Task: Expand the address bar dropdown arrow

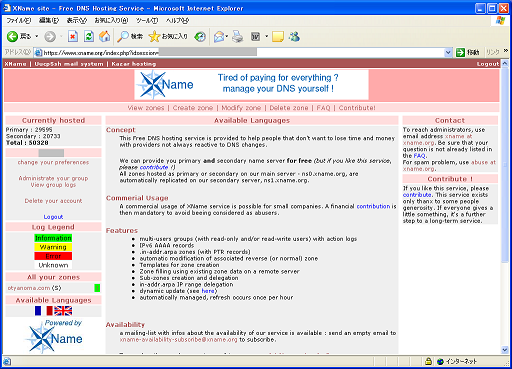Action: [448, 52]
